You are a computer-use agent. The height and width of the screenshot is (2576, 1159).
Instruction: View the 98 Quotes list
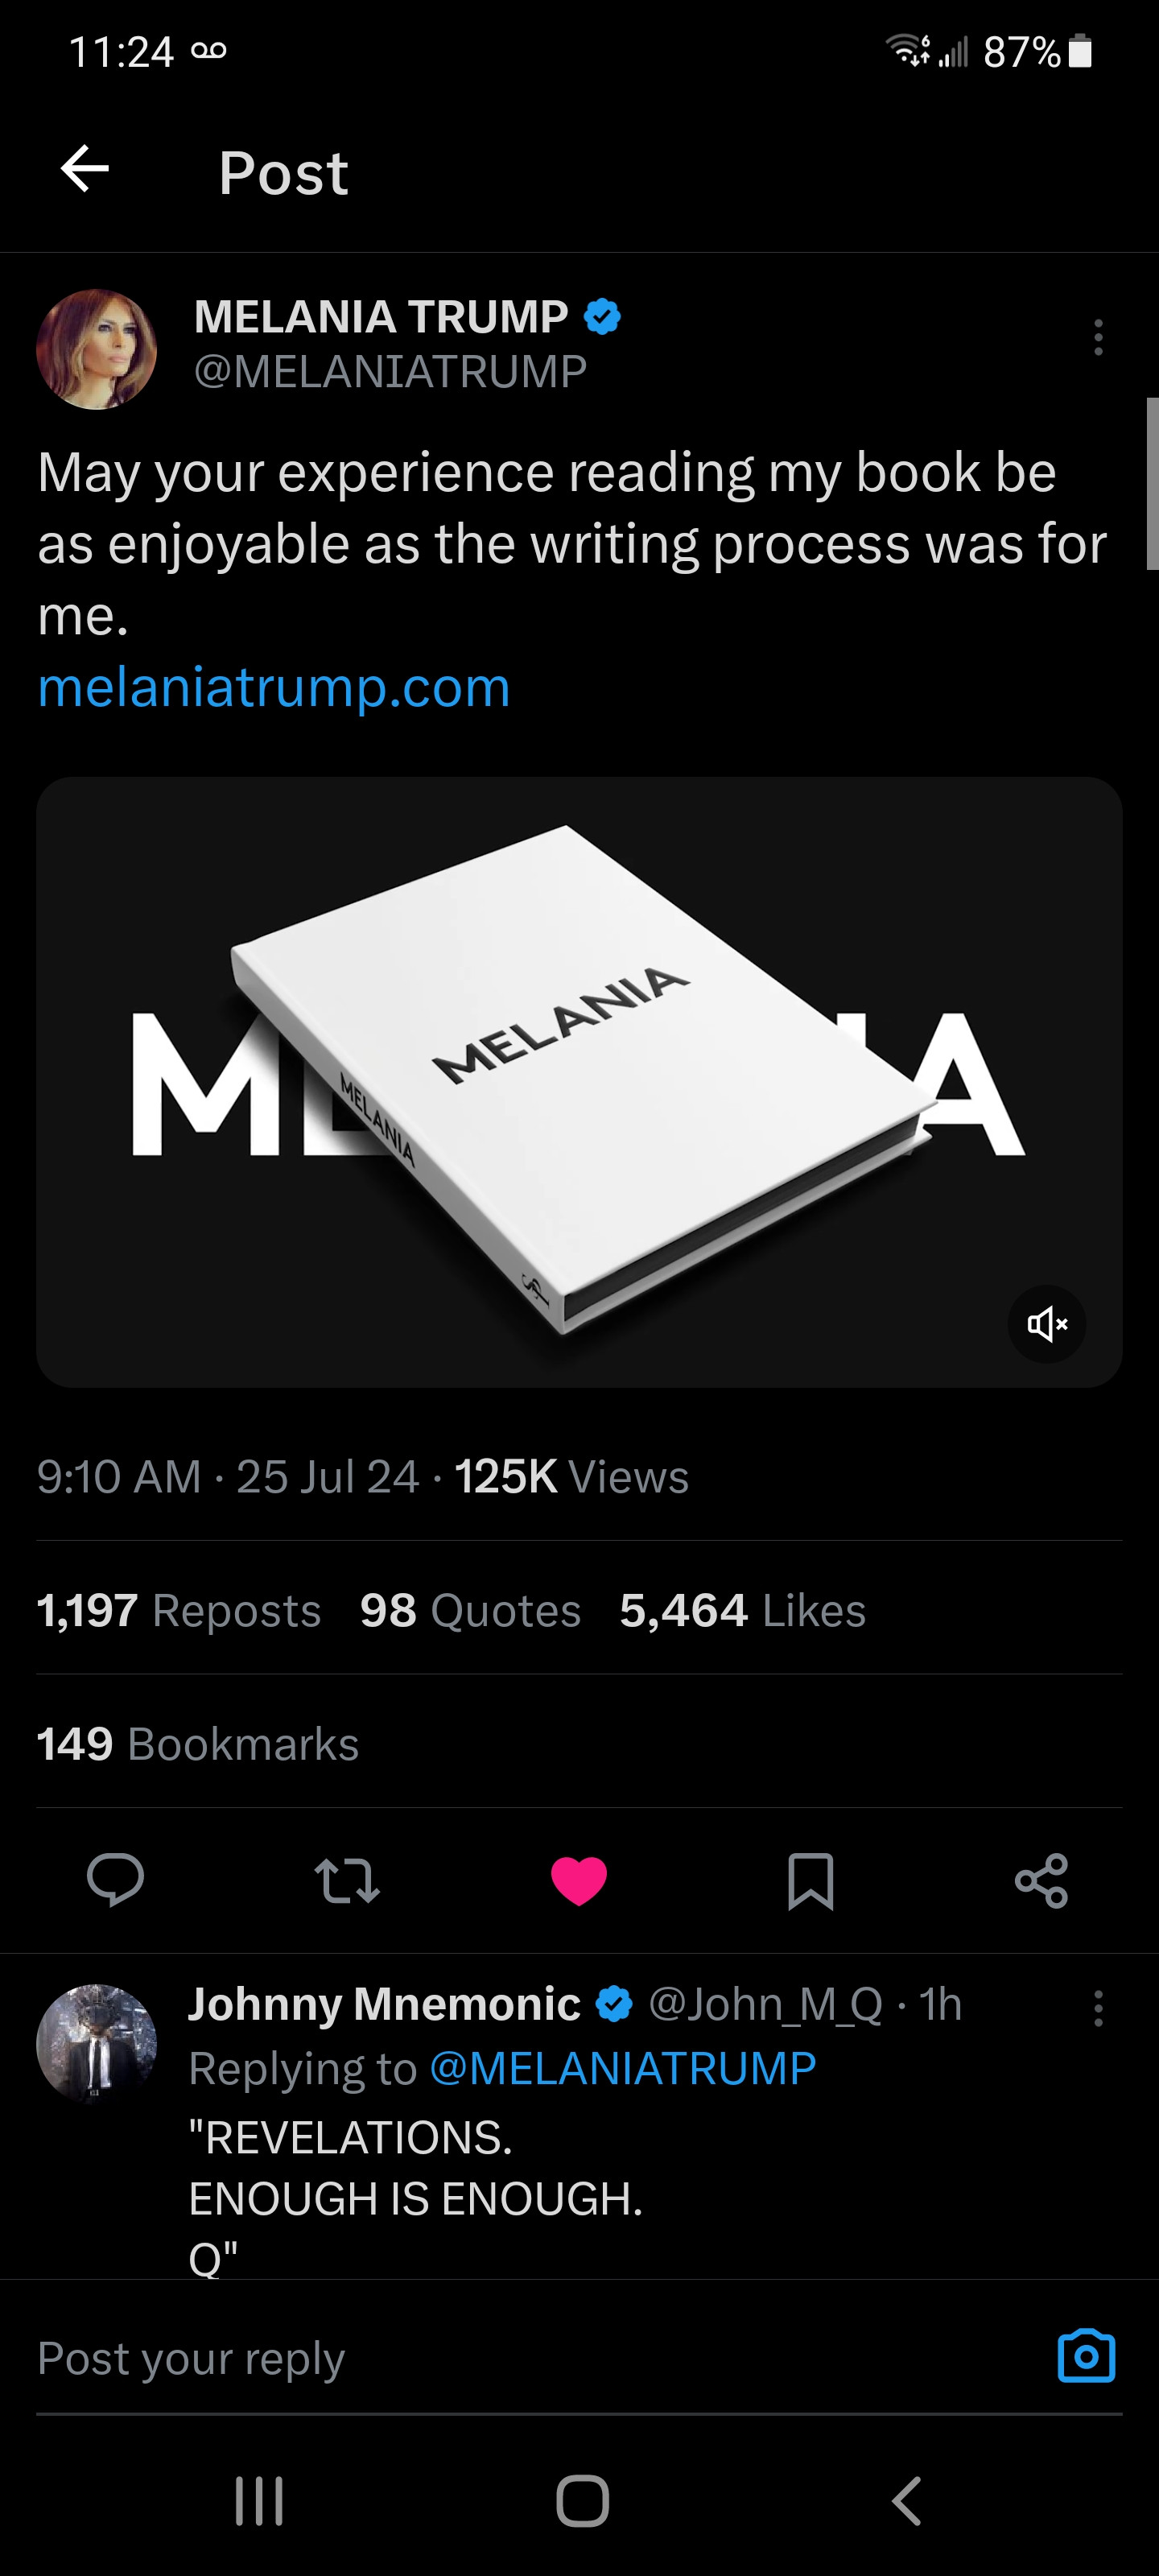tap(470, 1610)
